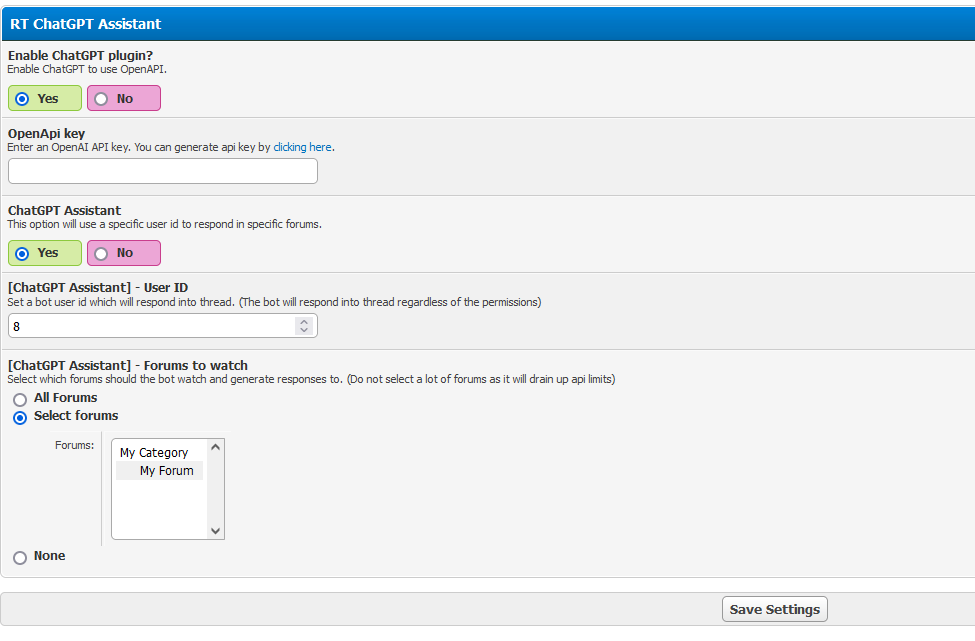Click forums list scroll up arrow
This screenshot has height=641, width=975.
pos(216,447)
